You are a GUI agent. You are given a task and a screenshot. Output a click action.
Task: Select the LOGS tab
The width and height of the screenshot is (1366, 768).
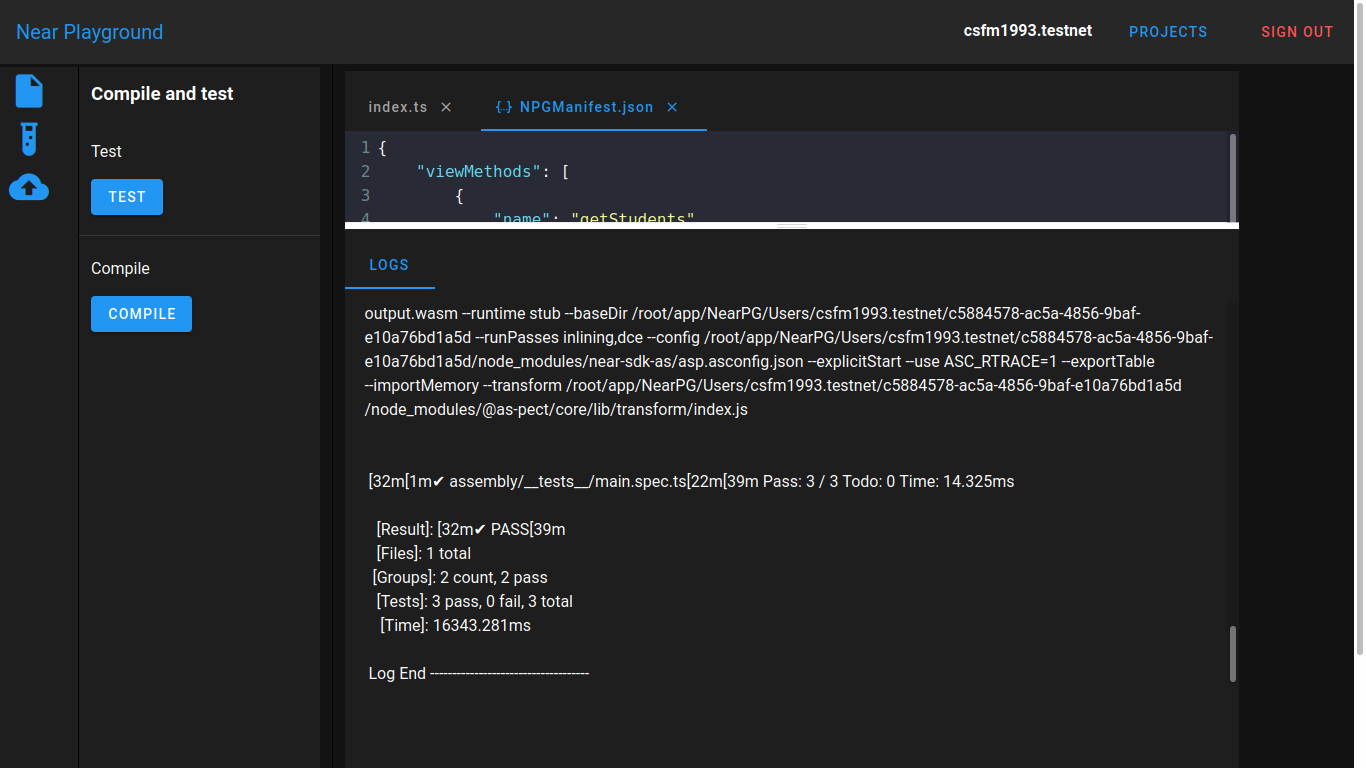389,265
